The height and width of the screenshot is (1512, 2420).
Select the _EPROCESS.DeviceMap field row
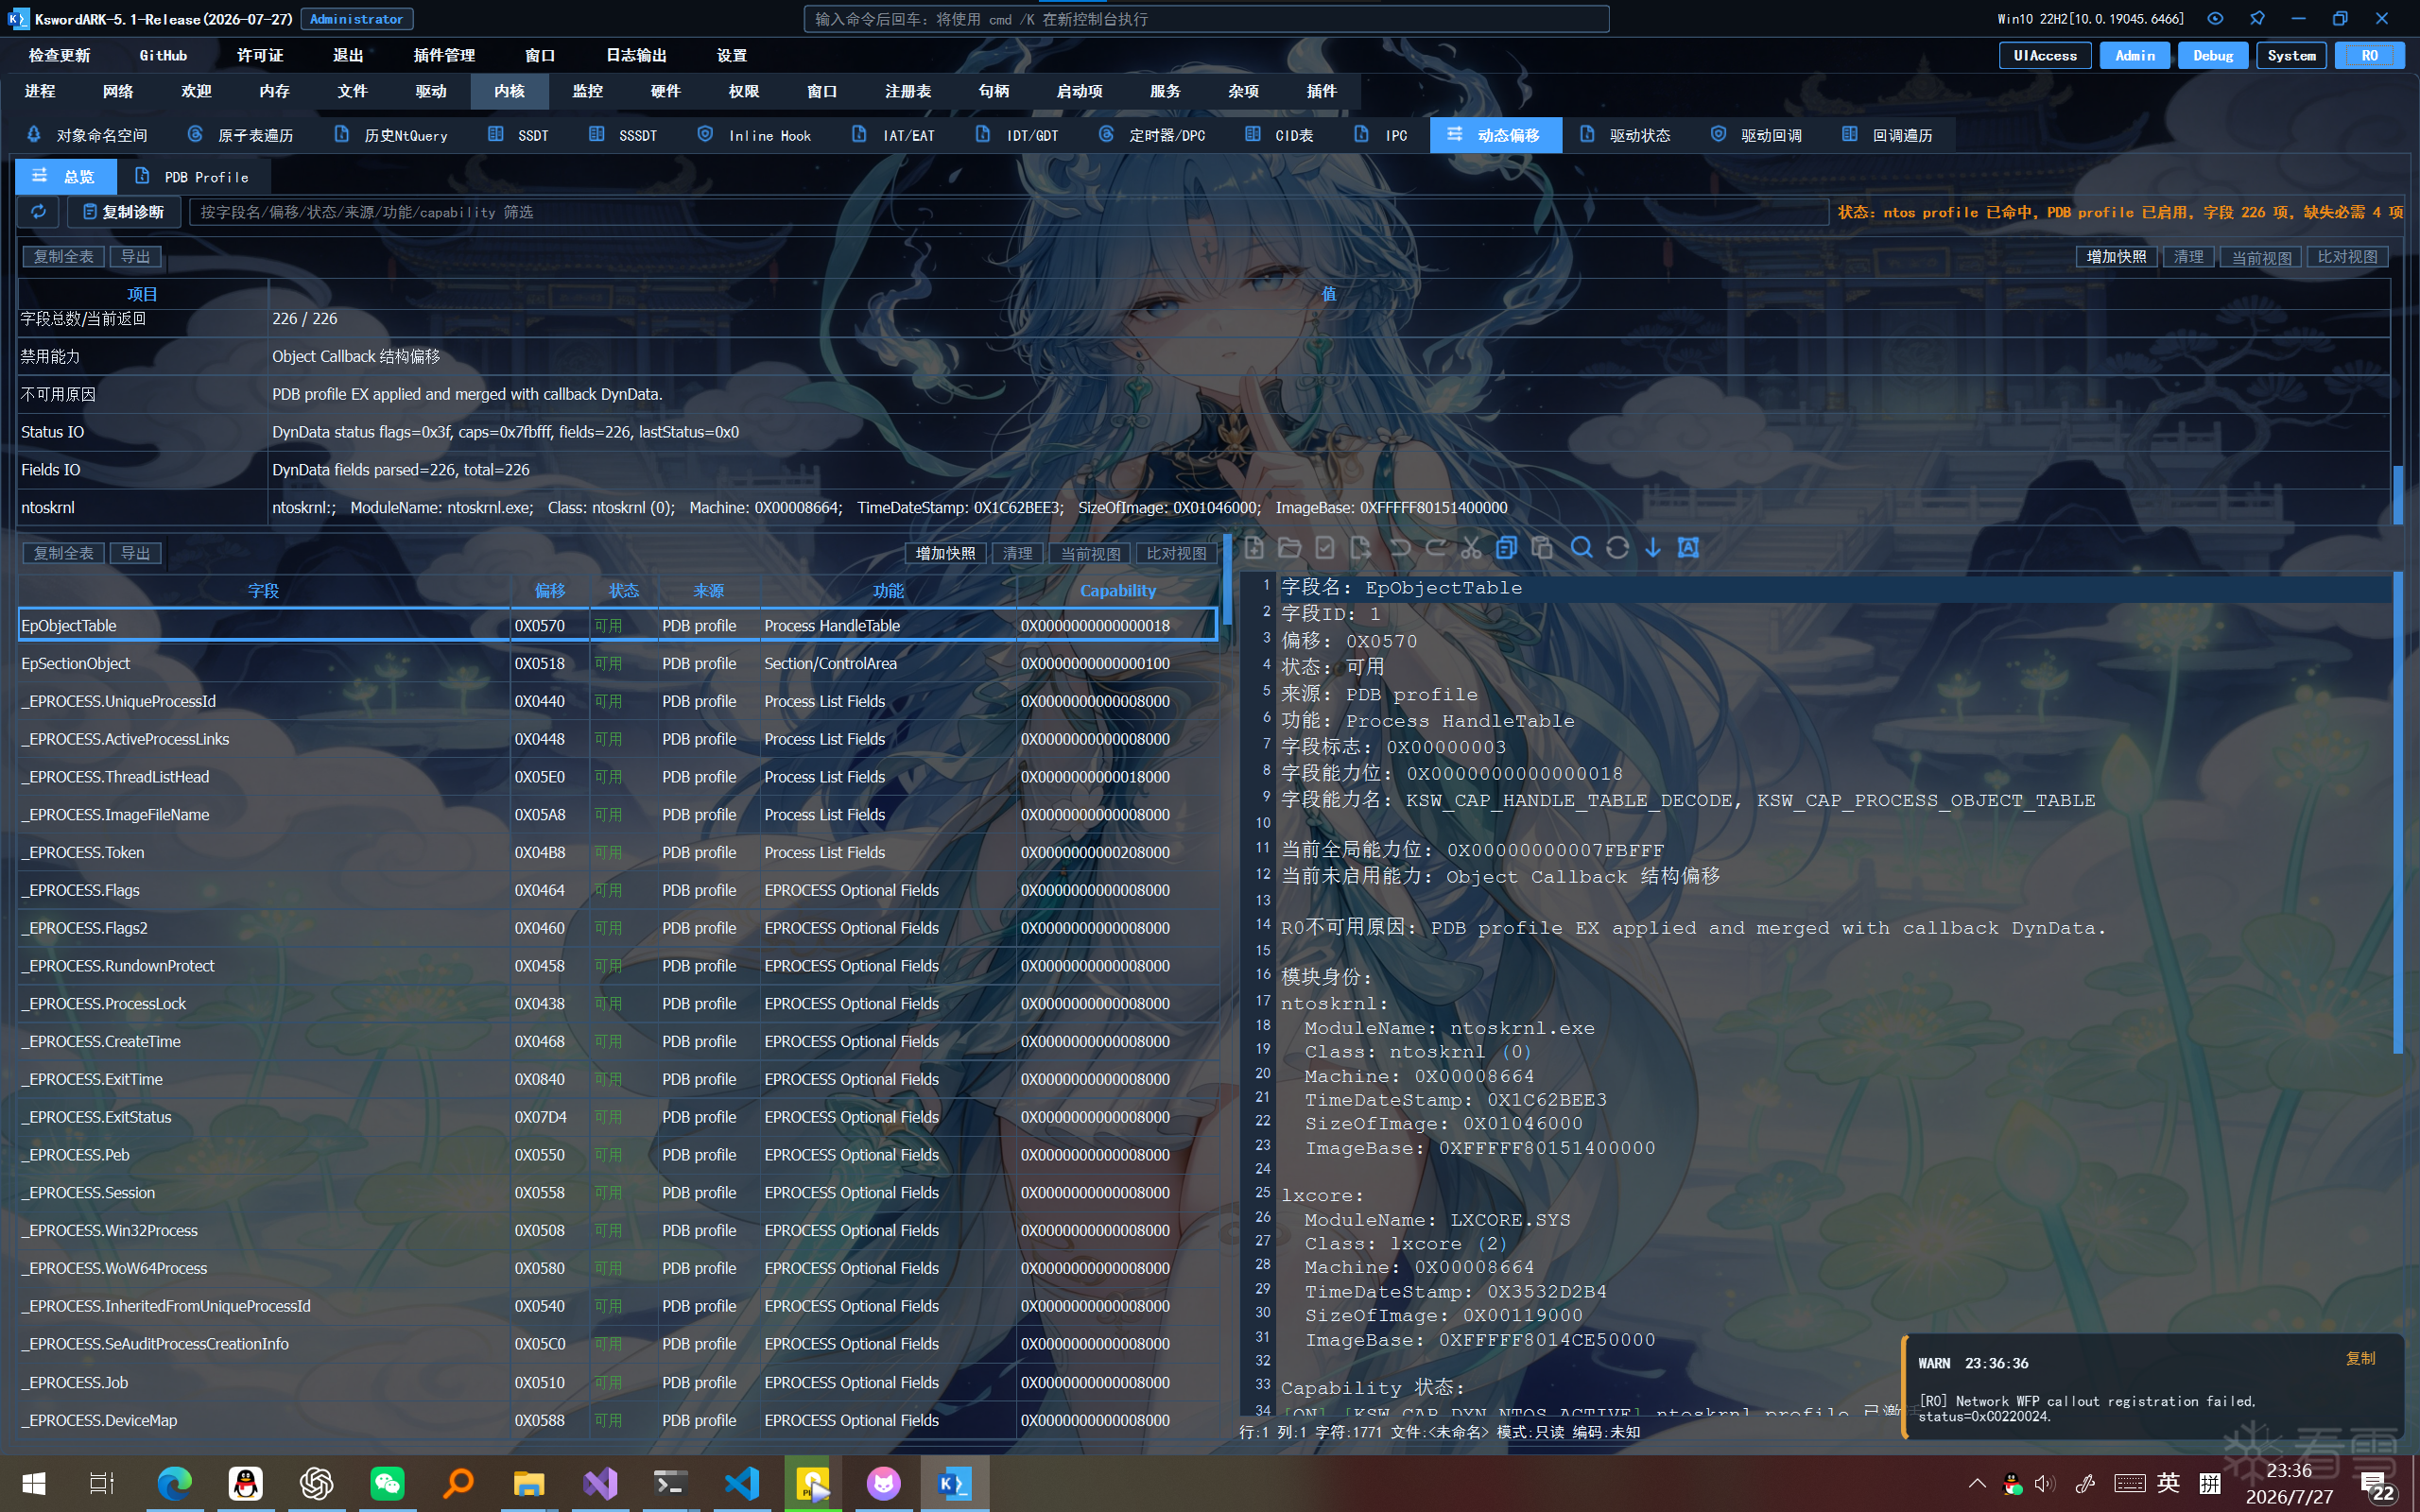[618, 1420]
